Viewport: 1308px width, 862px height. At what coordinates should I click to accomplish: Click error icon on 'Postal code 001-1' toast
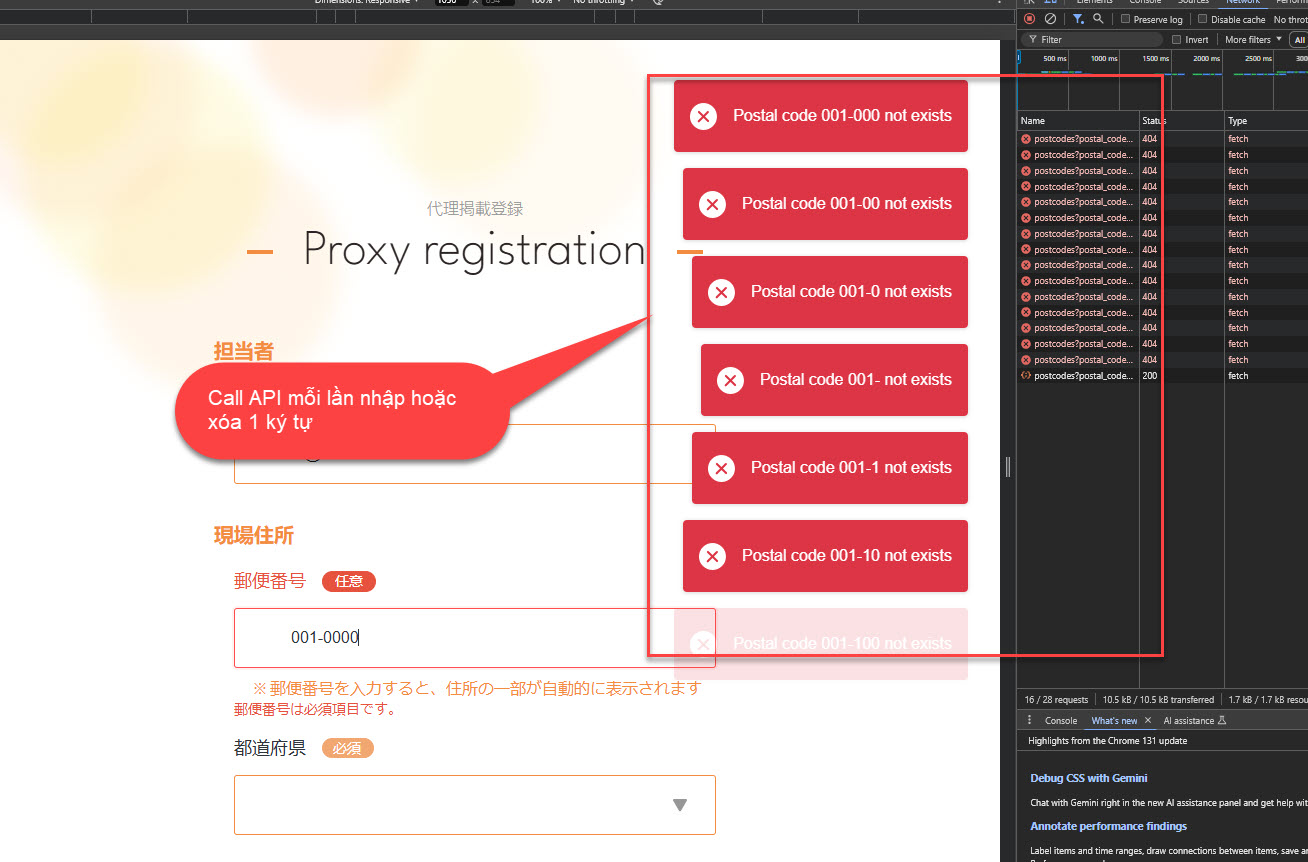[721, 468]
